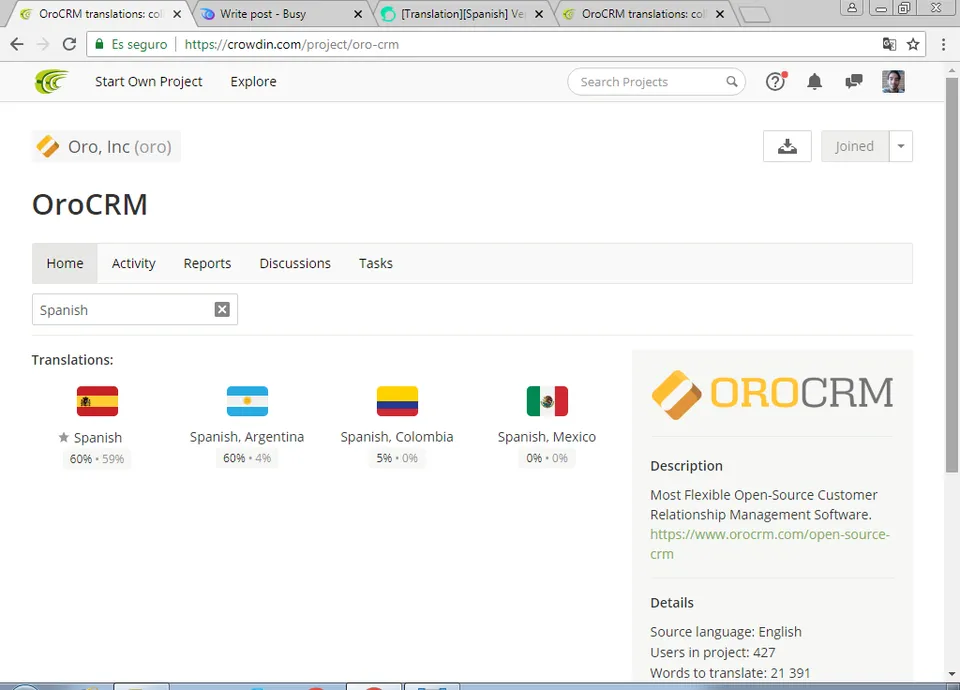
Task: Click the Spanish language filter field
Action: [x=135, y=310]
